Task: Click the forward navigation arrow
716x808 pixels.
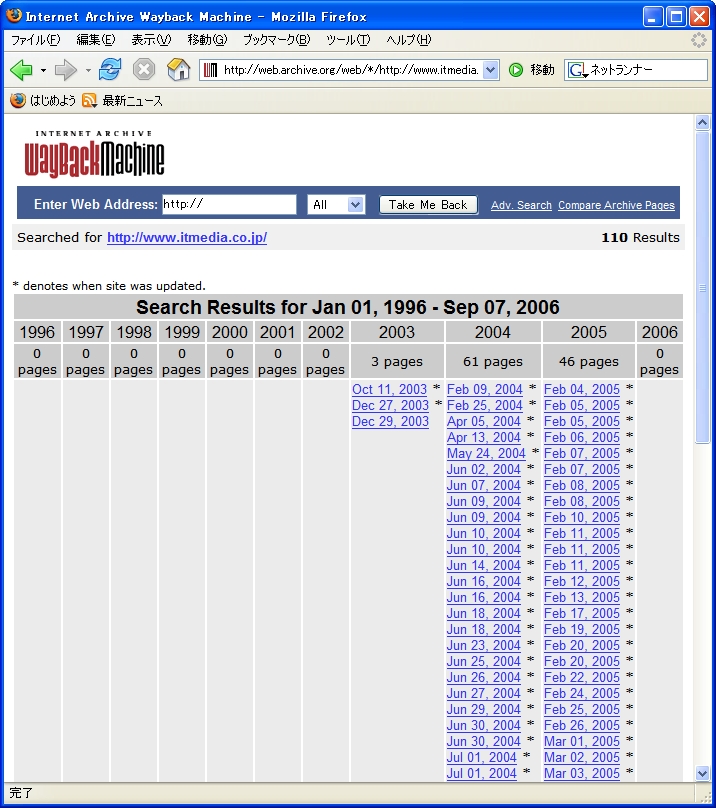Action: pyautogui.click(x=65, y=70)
